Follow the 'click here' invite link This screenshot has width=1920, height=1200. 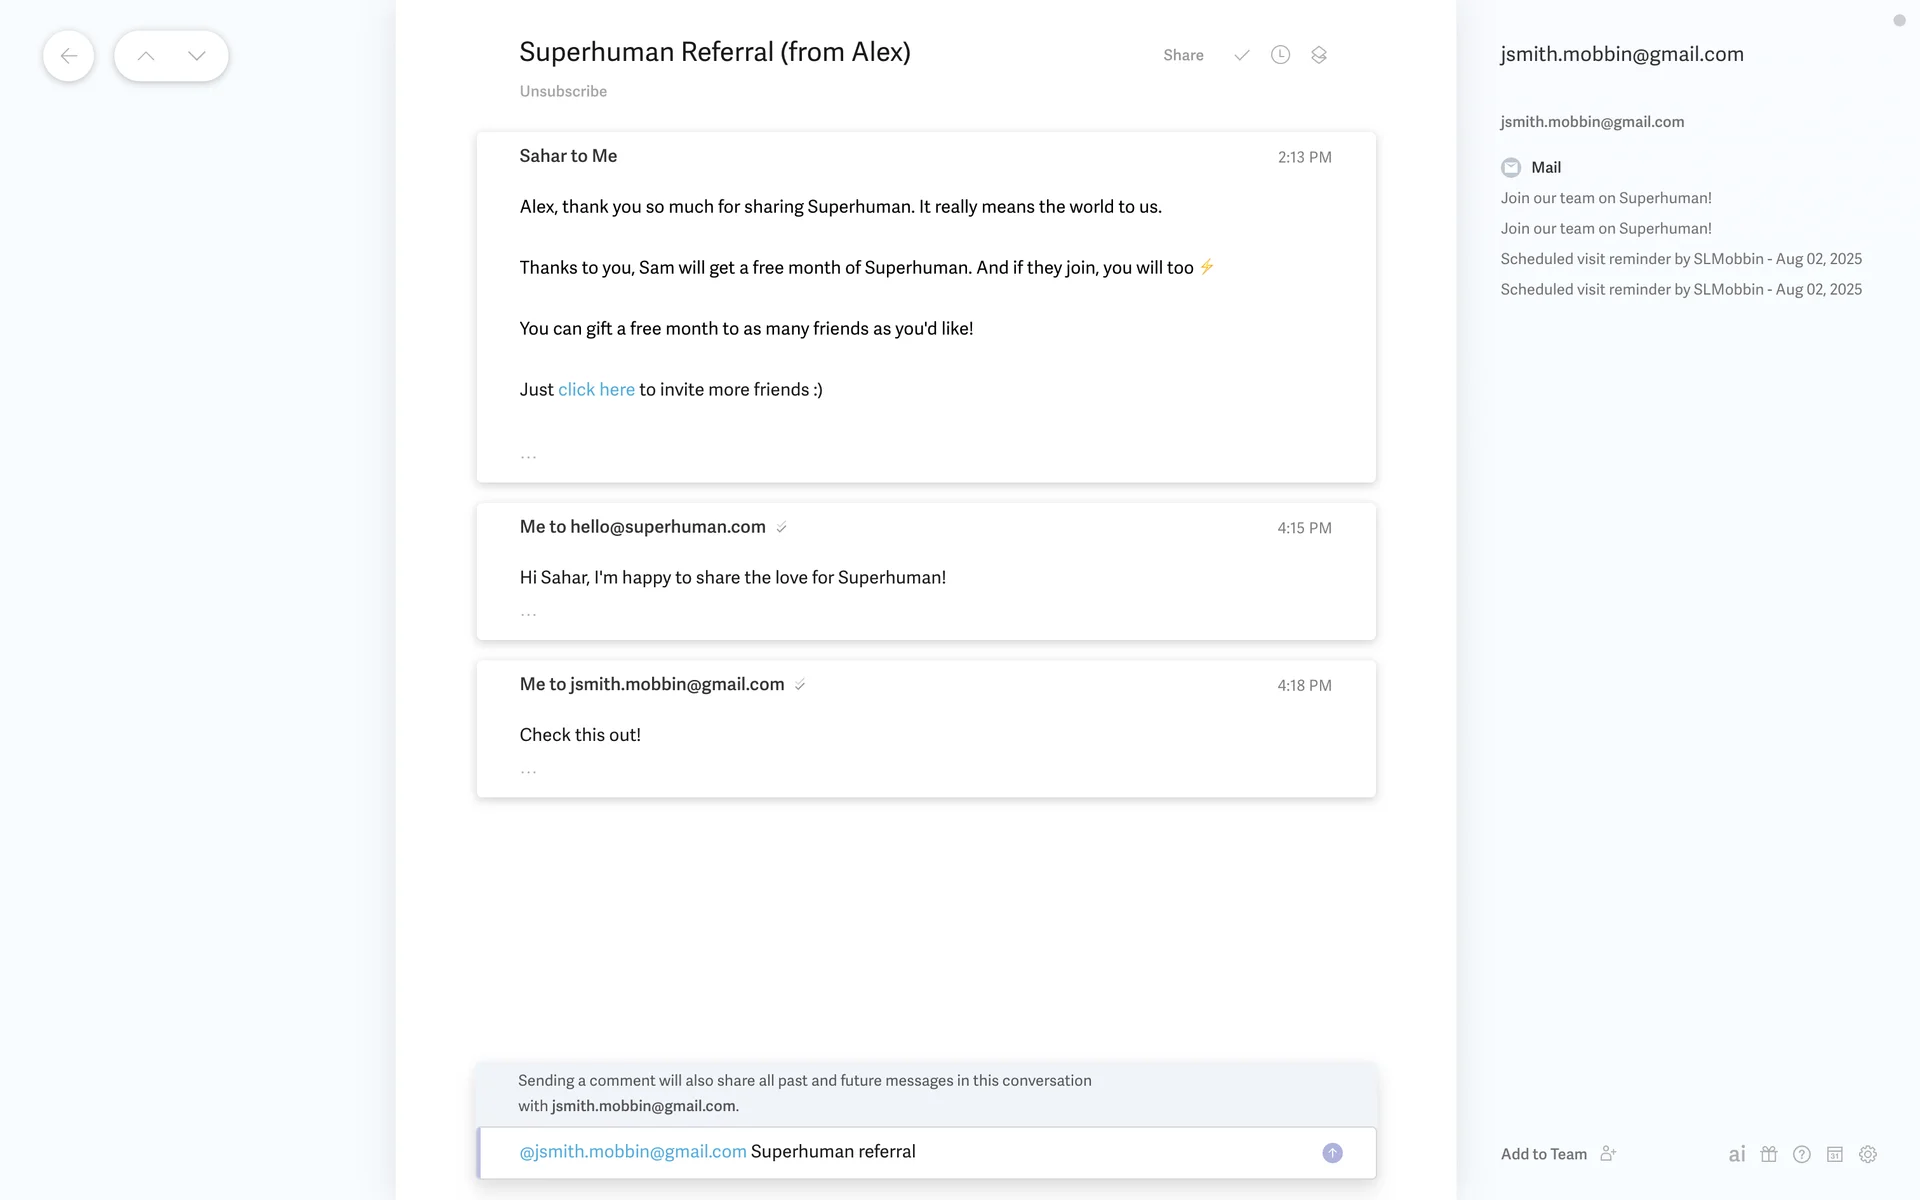(x=596, y=390)
